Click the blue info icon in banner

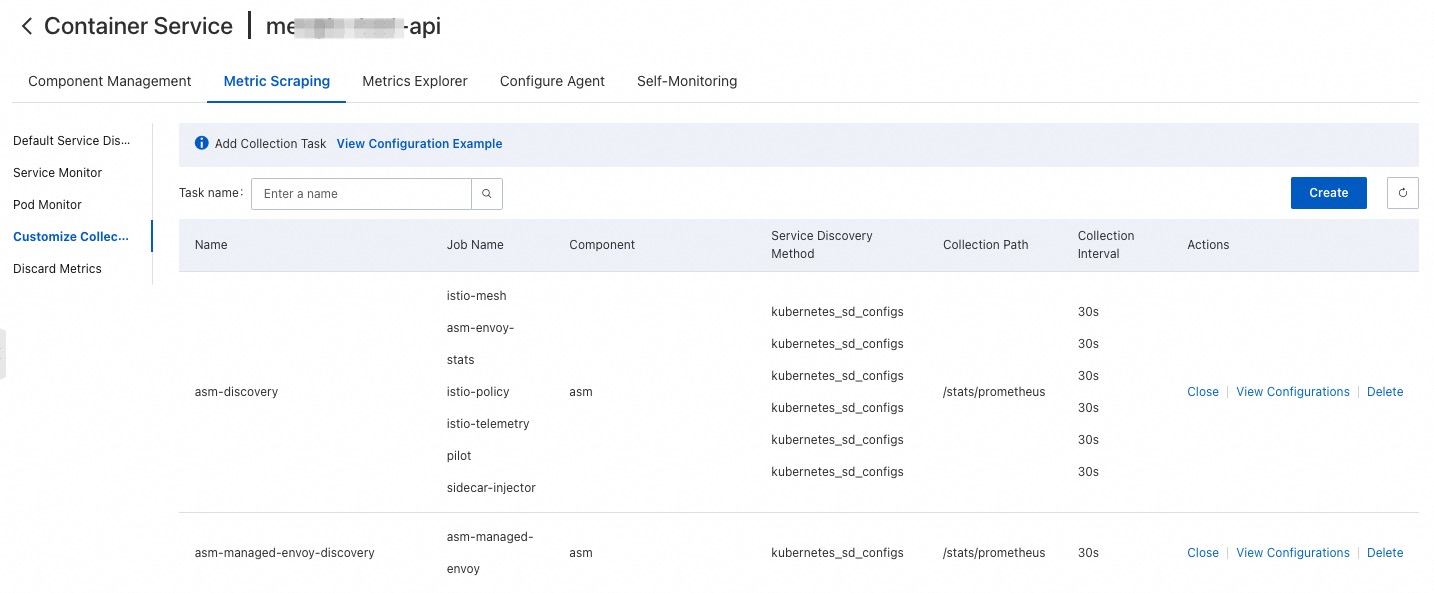point(201,144)
